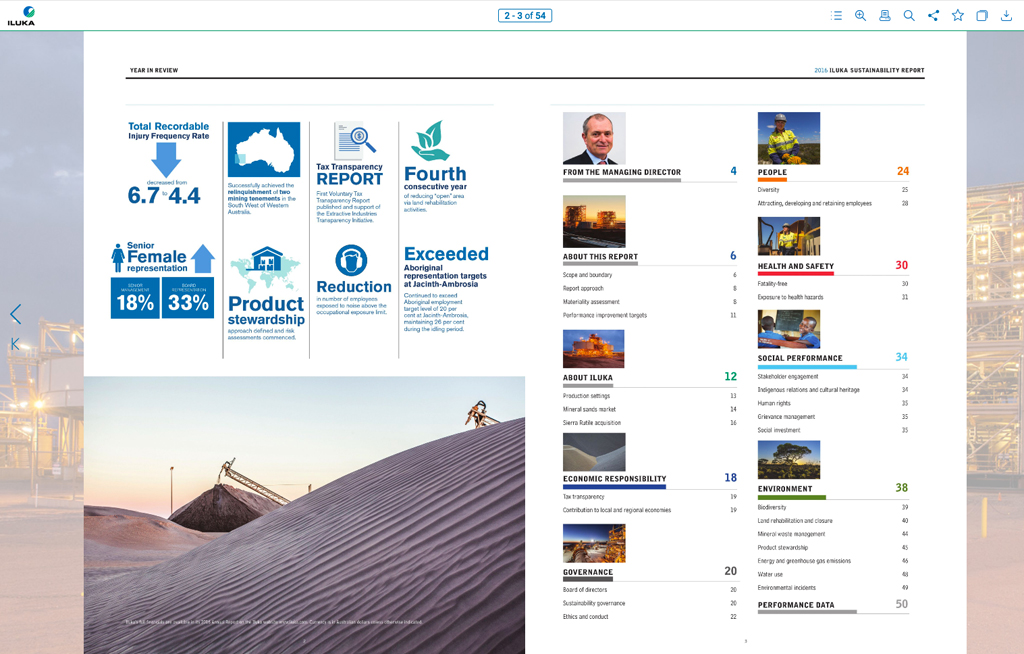Click "Sierra Rutile acquisition" text
Viewport: 1024px width, 654px height.
(x=592, y=423)
